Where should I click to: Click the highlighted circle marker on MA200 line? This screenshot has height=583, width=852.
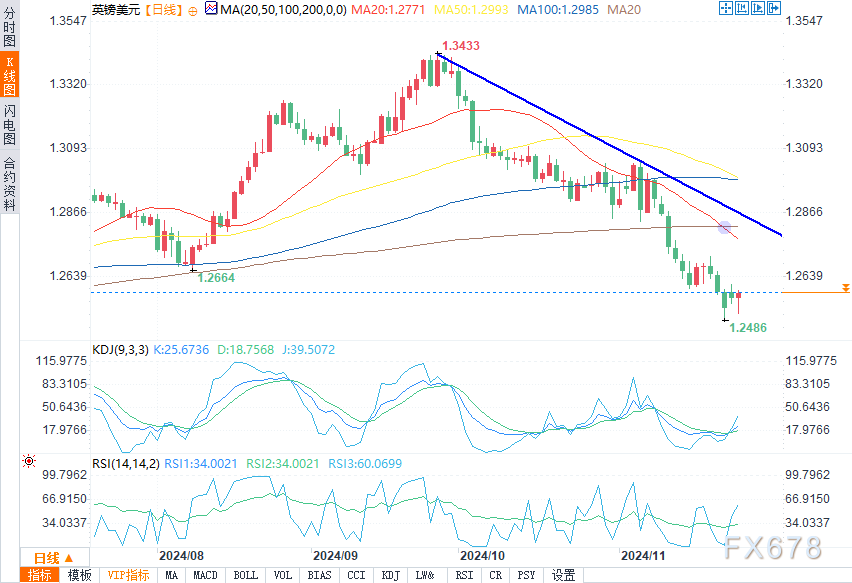[x=724, y=228]
